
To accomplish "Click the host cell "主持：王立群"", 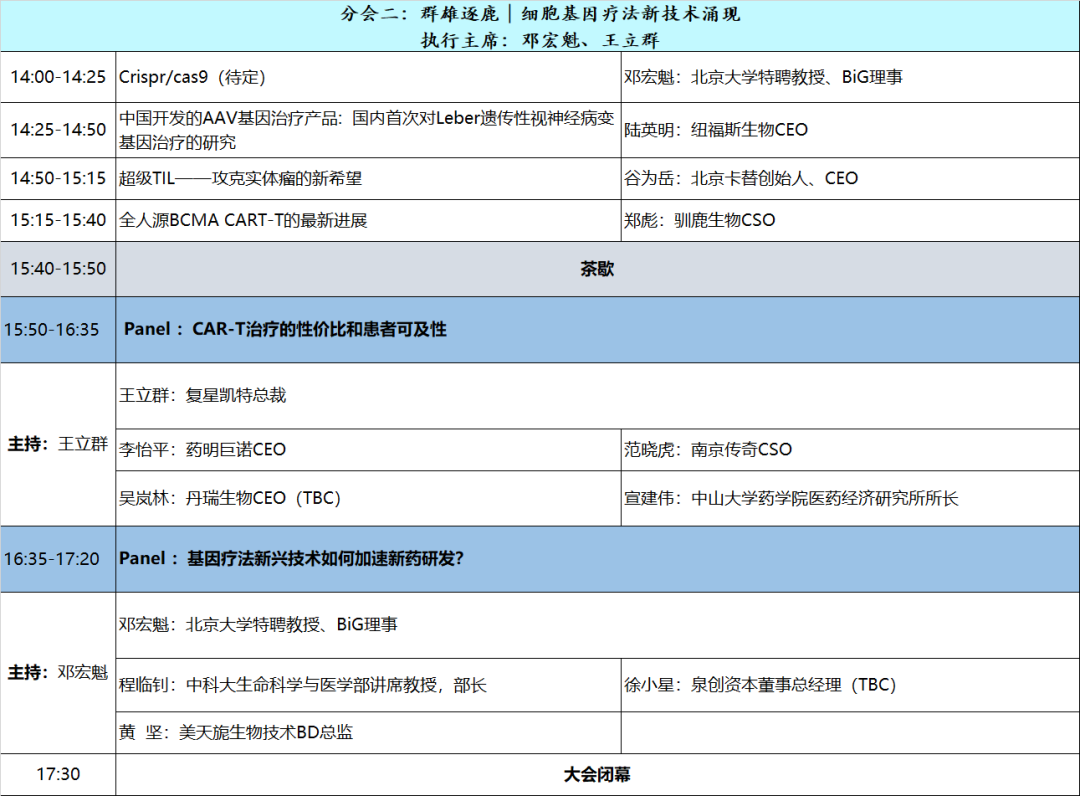I will point(58,444).
